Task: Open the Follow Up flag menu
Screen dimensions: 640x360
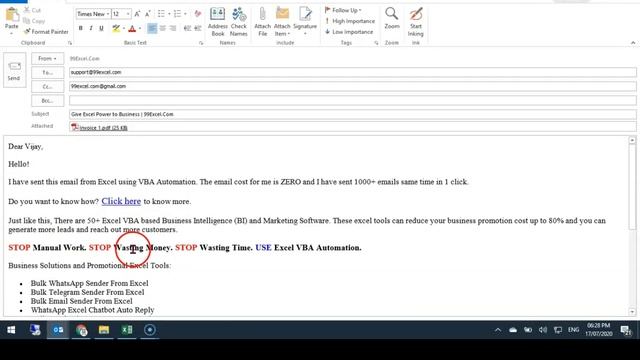Action: pyautogui.click(x=343, y=10)
